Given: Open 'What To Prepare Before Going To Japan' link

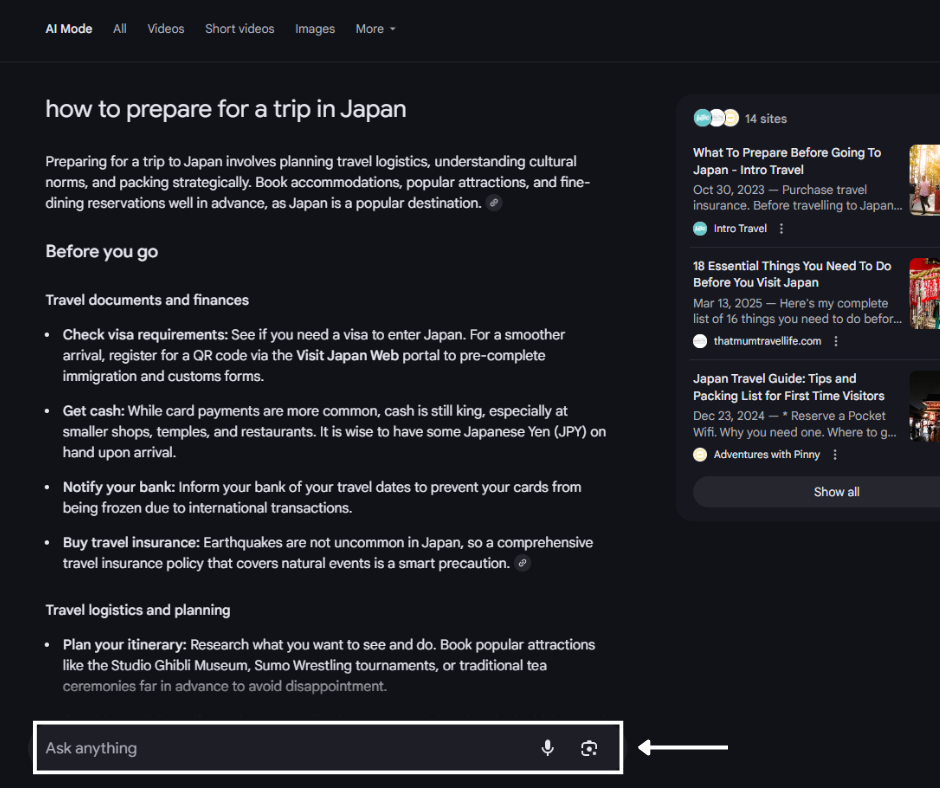Looking at the screenshot, I should click(x=787, y=161).
